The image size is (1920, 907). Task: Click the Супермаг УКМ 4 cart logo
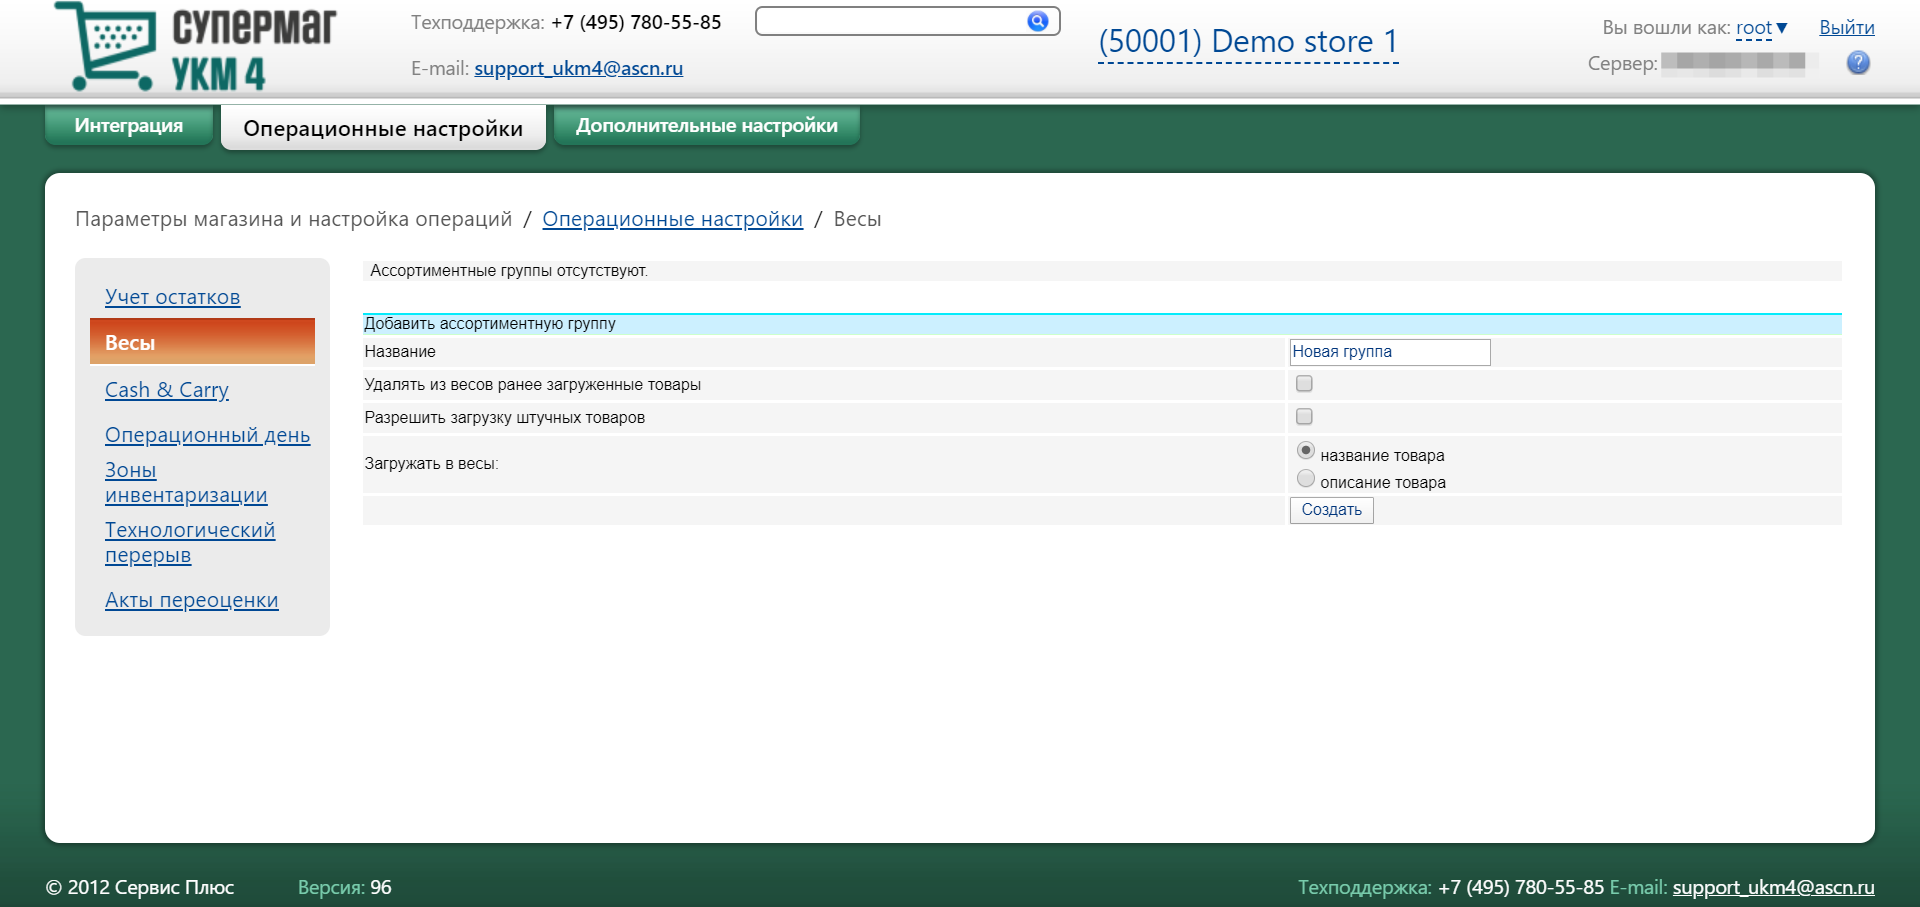pos(195,47)
